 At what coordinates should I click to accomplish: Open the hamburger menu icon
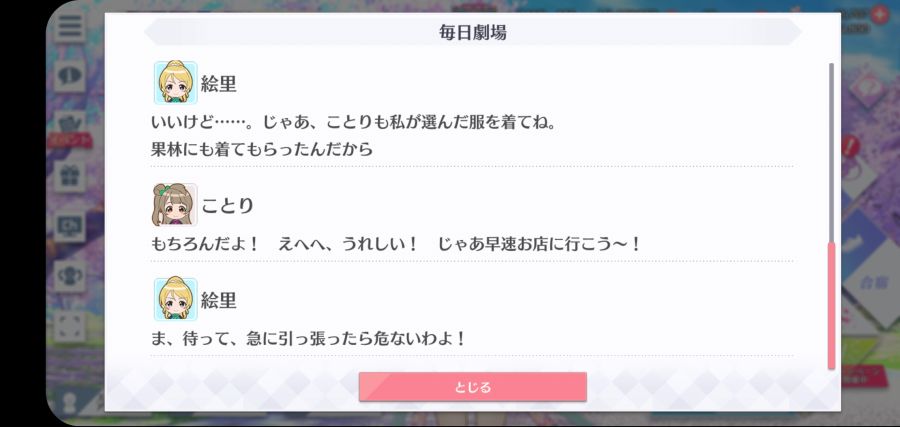(70, 26)
